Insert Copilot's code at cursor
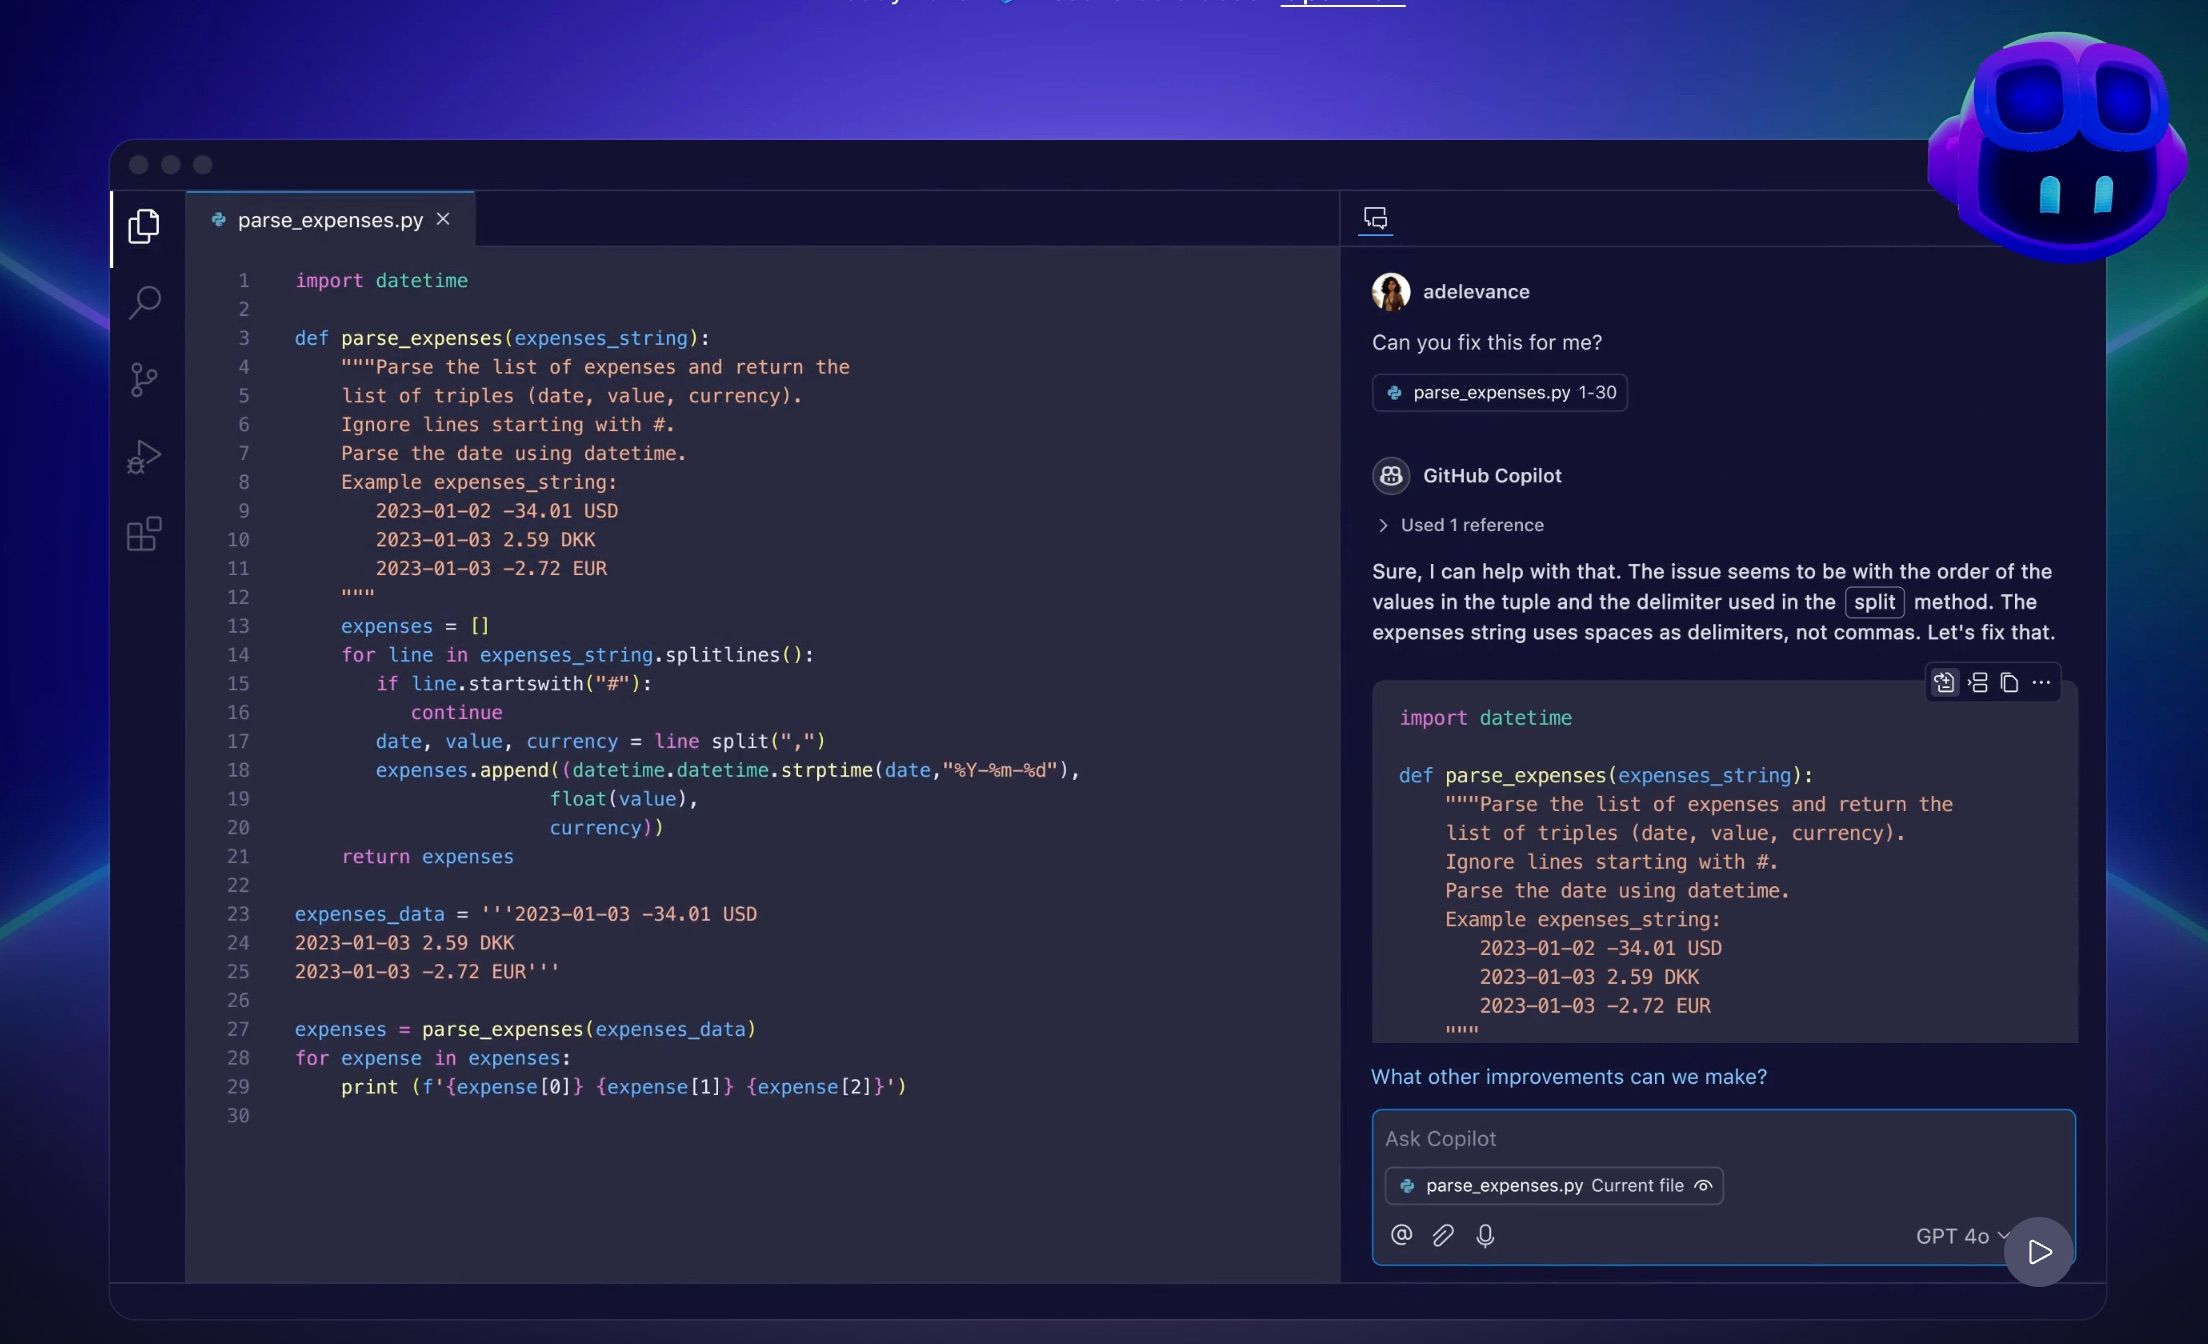The image size is (2208, 1344). point(1977,682)
